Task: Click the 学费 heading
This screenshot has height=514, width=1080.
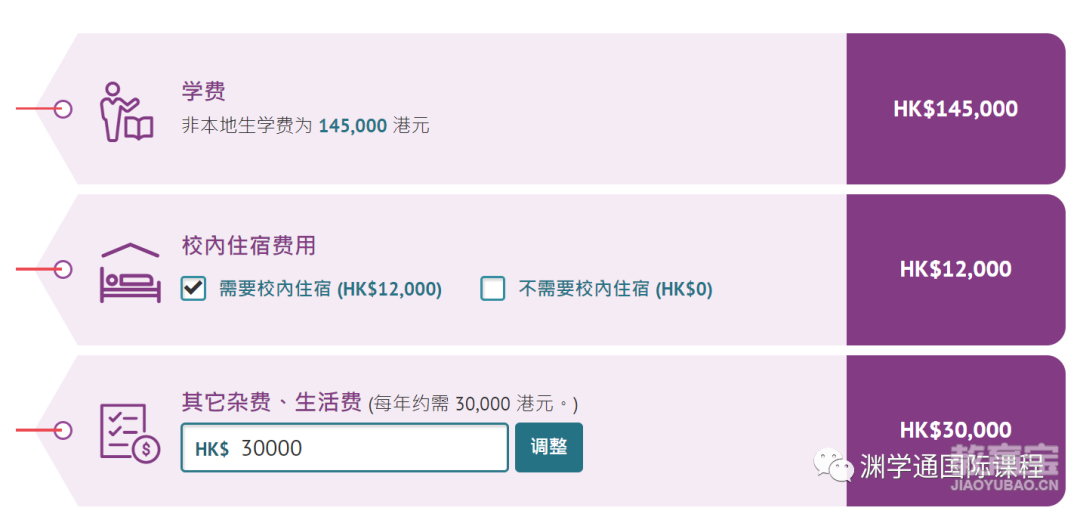Action: click(204, 92)
